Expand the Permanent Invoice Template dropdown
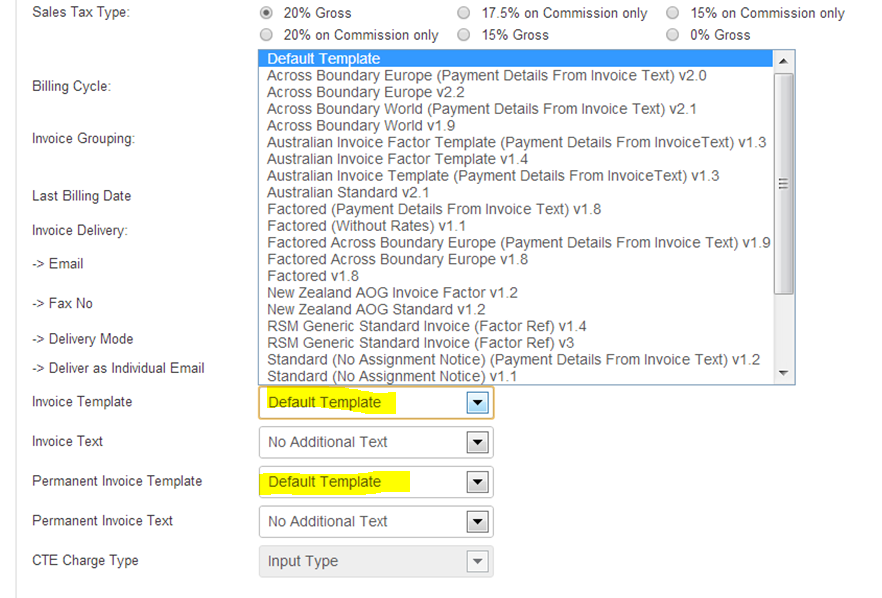Viewport: 882px width, 598px height. coord(376,482)
